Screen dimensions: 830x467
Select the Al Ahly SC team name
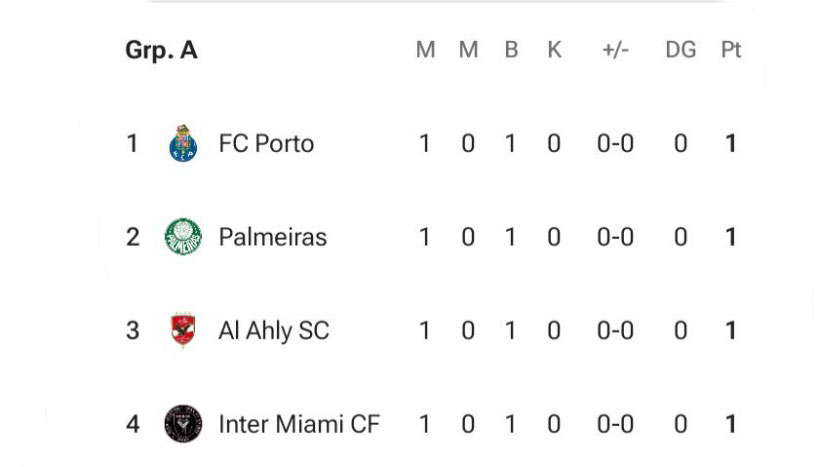pyautogui.click(x=273, y=330)
